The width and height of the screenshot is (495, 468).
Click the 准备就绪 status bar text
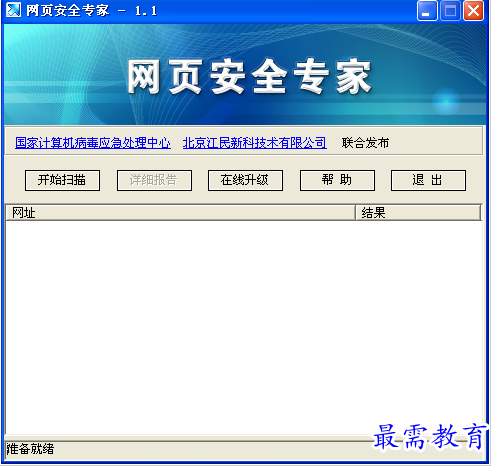point(30,449)
